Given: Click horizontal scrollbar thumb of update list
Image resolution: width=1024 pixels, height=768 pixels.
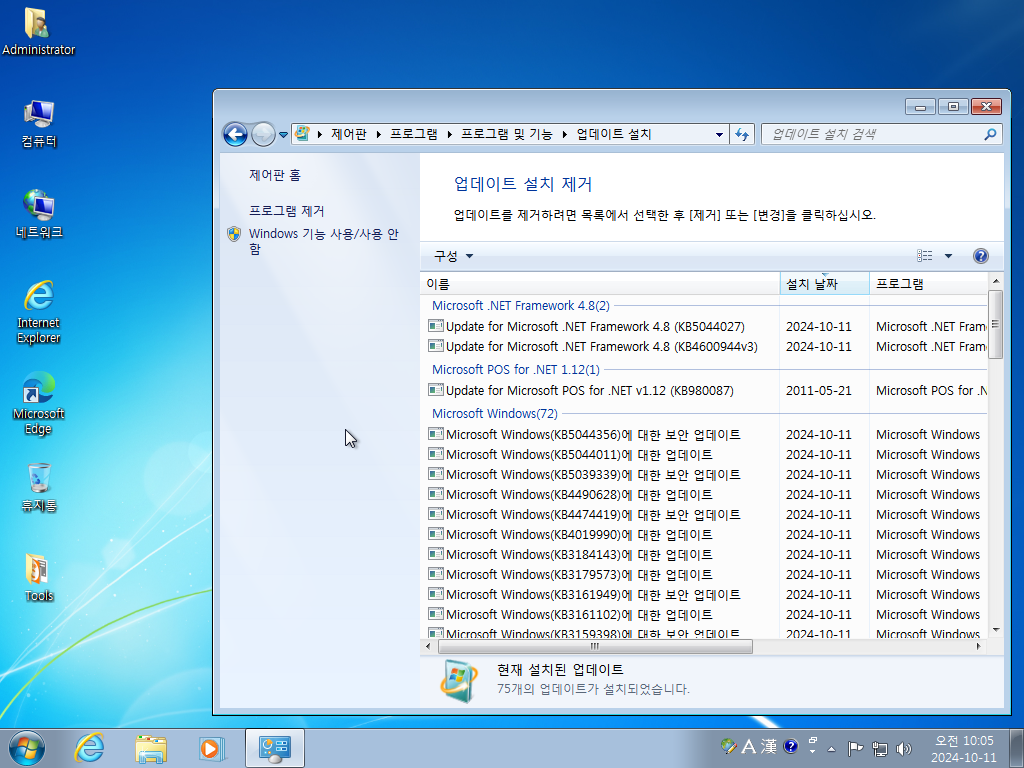Looking at the screenshot, I should tap(595, 647).
